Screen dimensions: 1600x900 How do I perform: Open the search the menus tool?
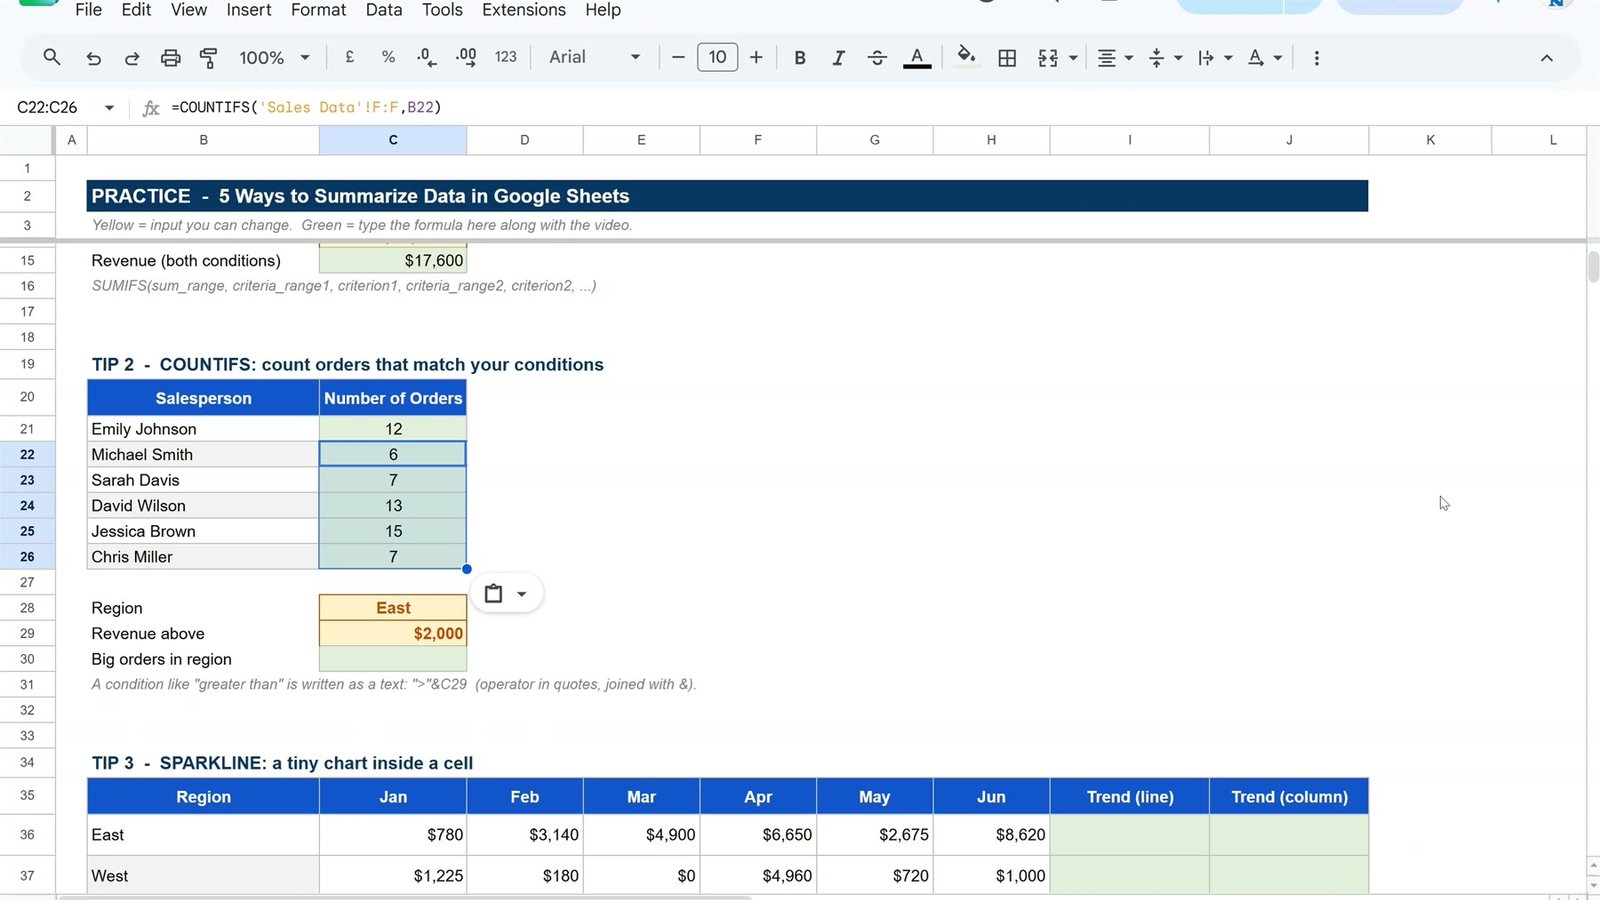click(x=52, y=57)
